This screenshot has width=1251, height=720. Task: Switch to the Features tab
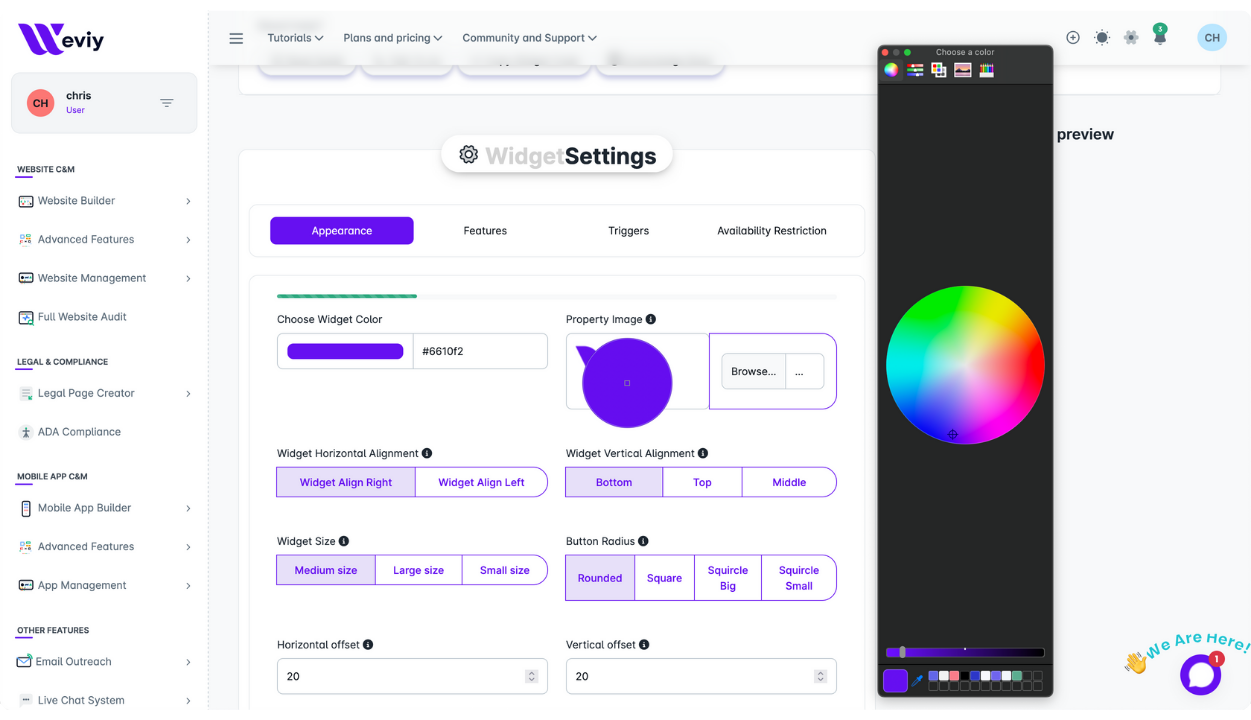coord(485,231)
